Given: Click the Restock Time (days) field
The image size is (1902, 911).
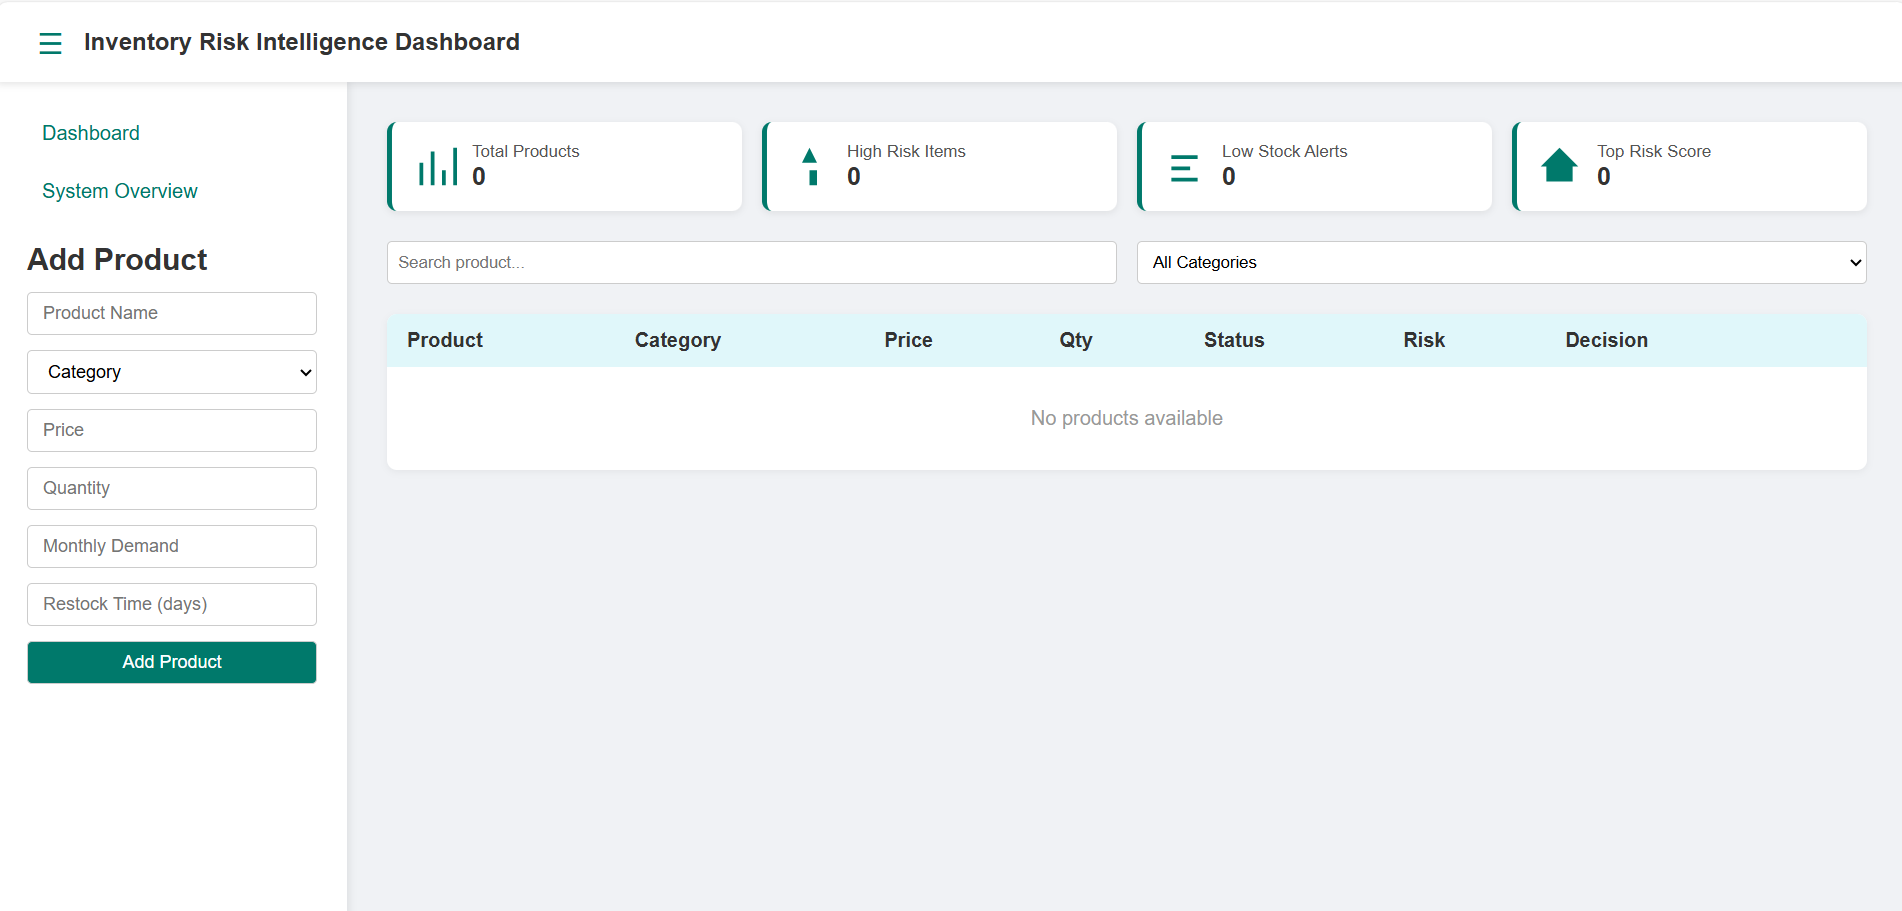Looking at the screenshot, I should coord(171,604).
